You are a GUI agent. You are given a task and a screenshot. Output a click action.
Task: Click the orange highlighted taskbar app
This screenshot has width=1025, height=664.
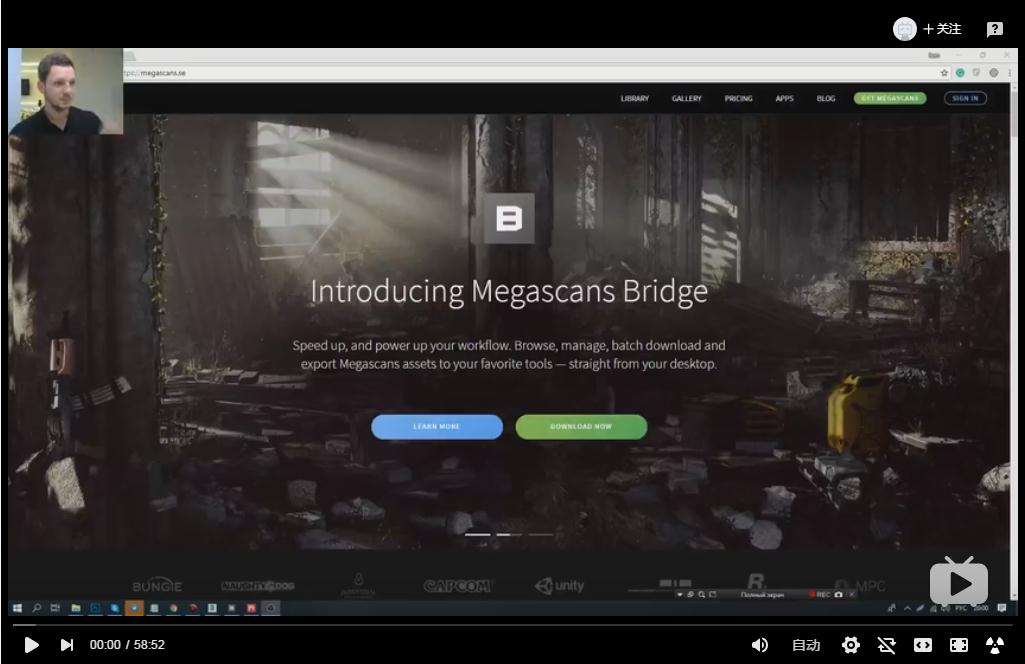click(134, 608)
